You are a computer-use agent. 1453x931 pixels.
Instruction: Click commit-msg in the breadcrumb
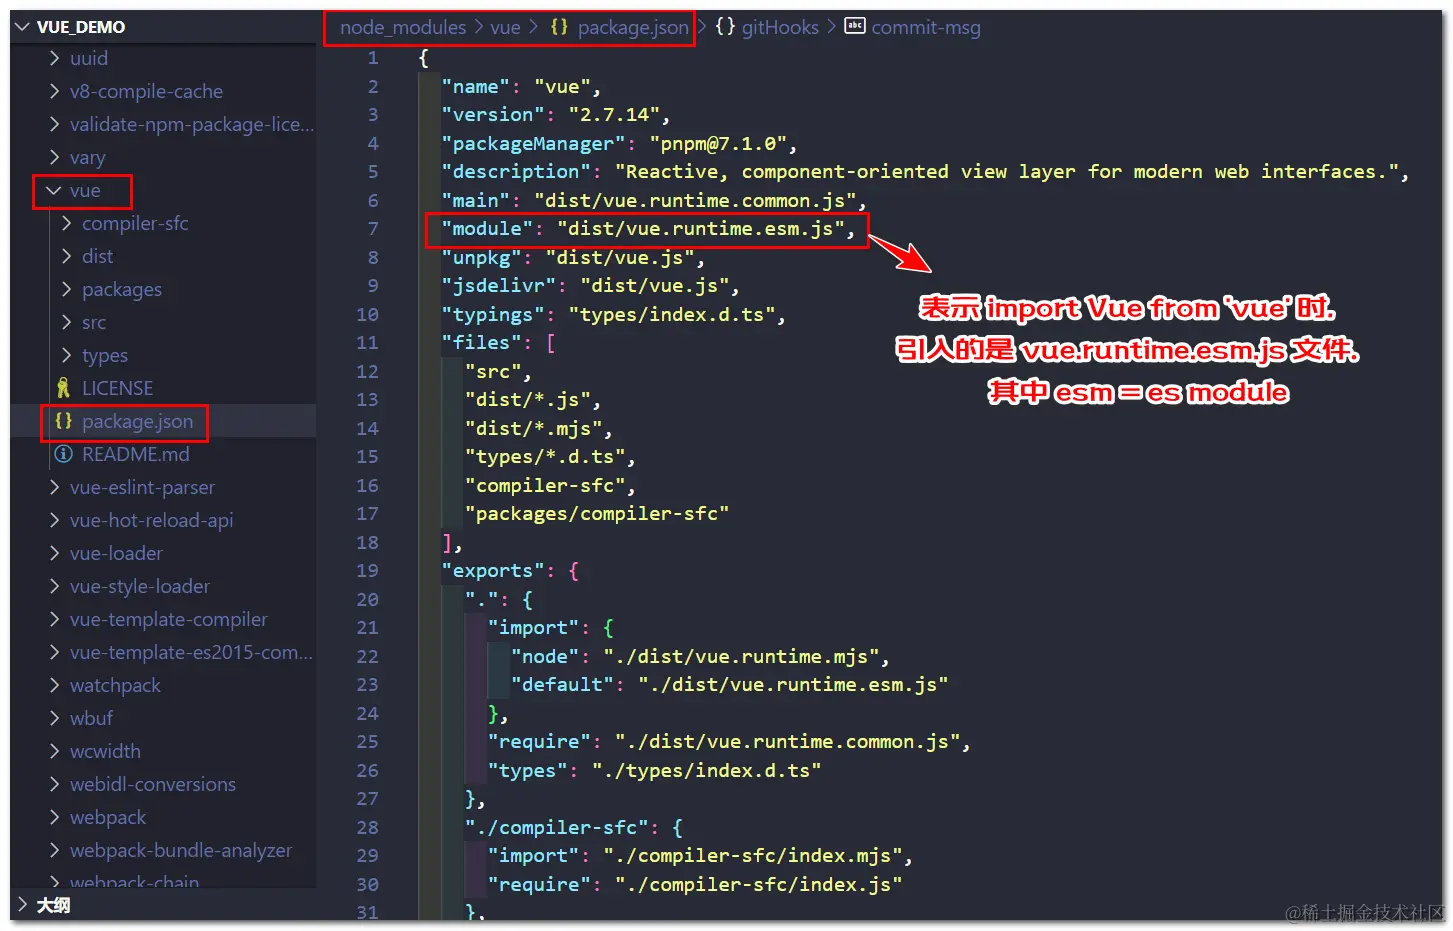click(926, 27)
